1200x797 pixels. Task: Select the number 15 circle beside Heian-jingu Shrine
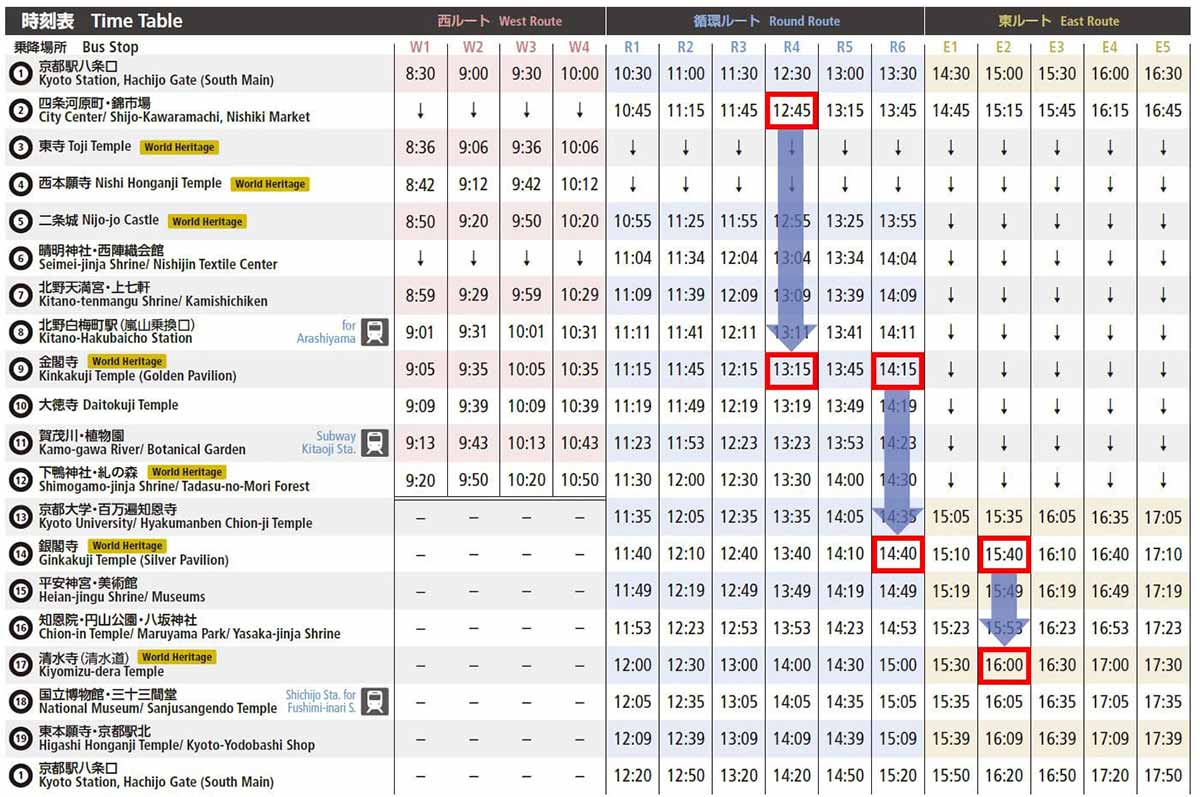pos(21,591)
